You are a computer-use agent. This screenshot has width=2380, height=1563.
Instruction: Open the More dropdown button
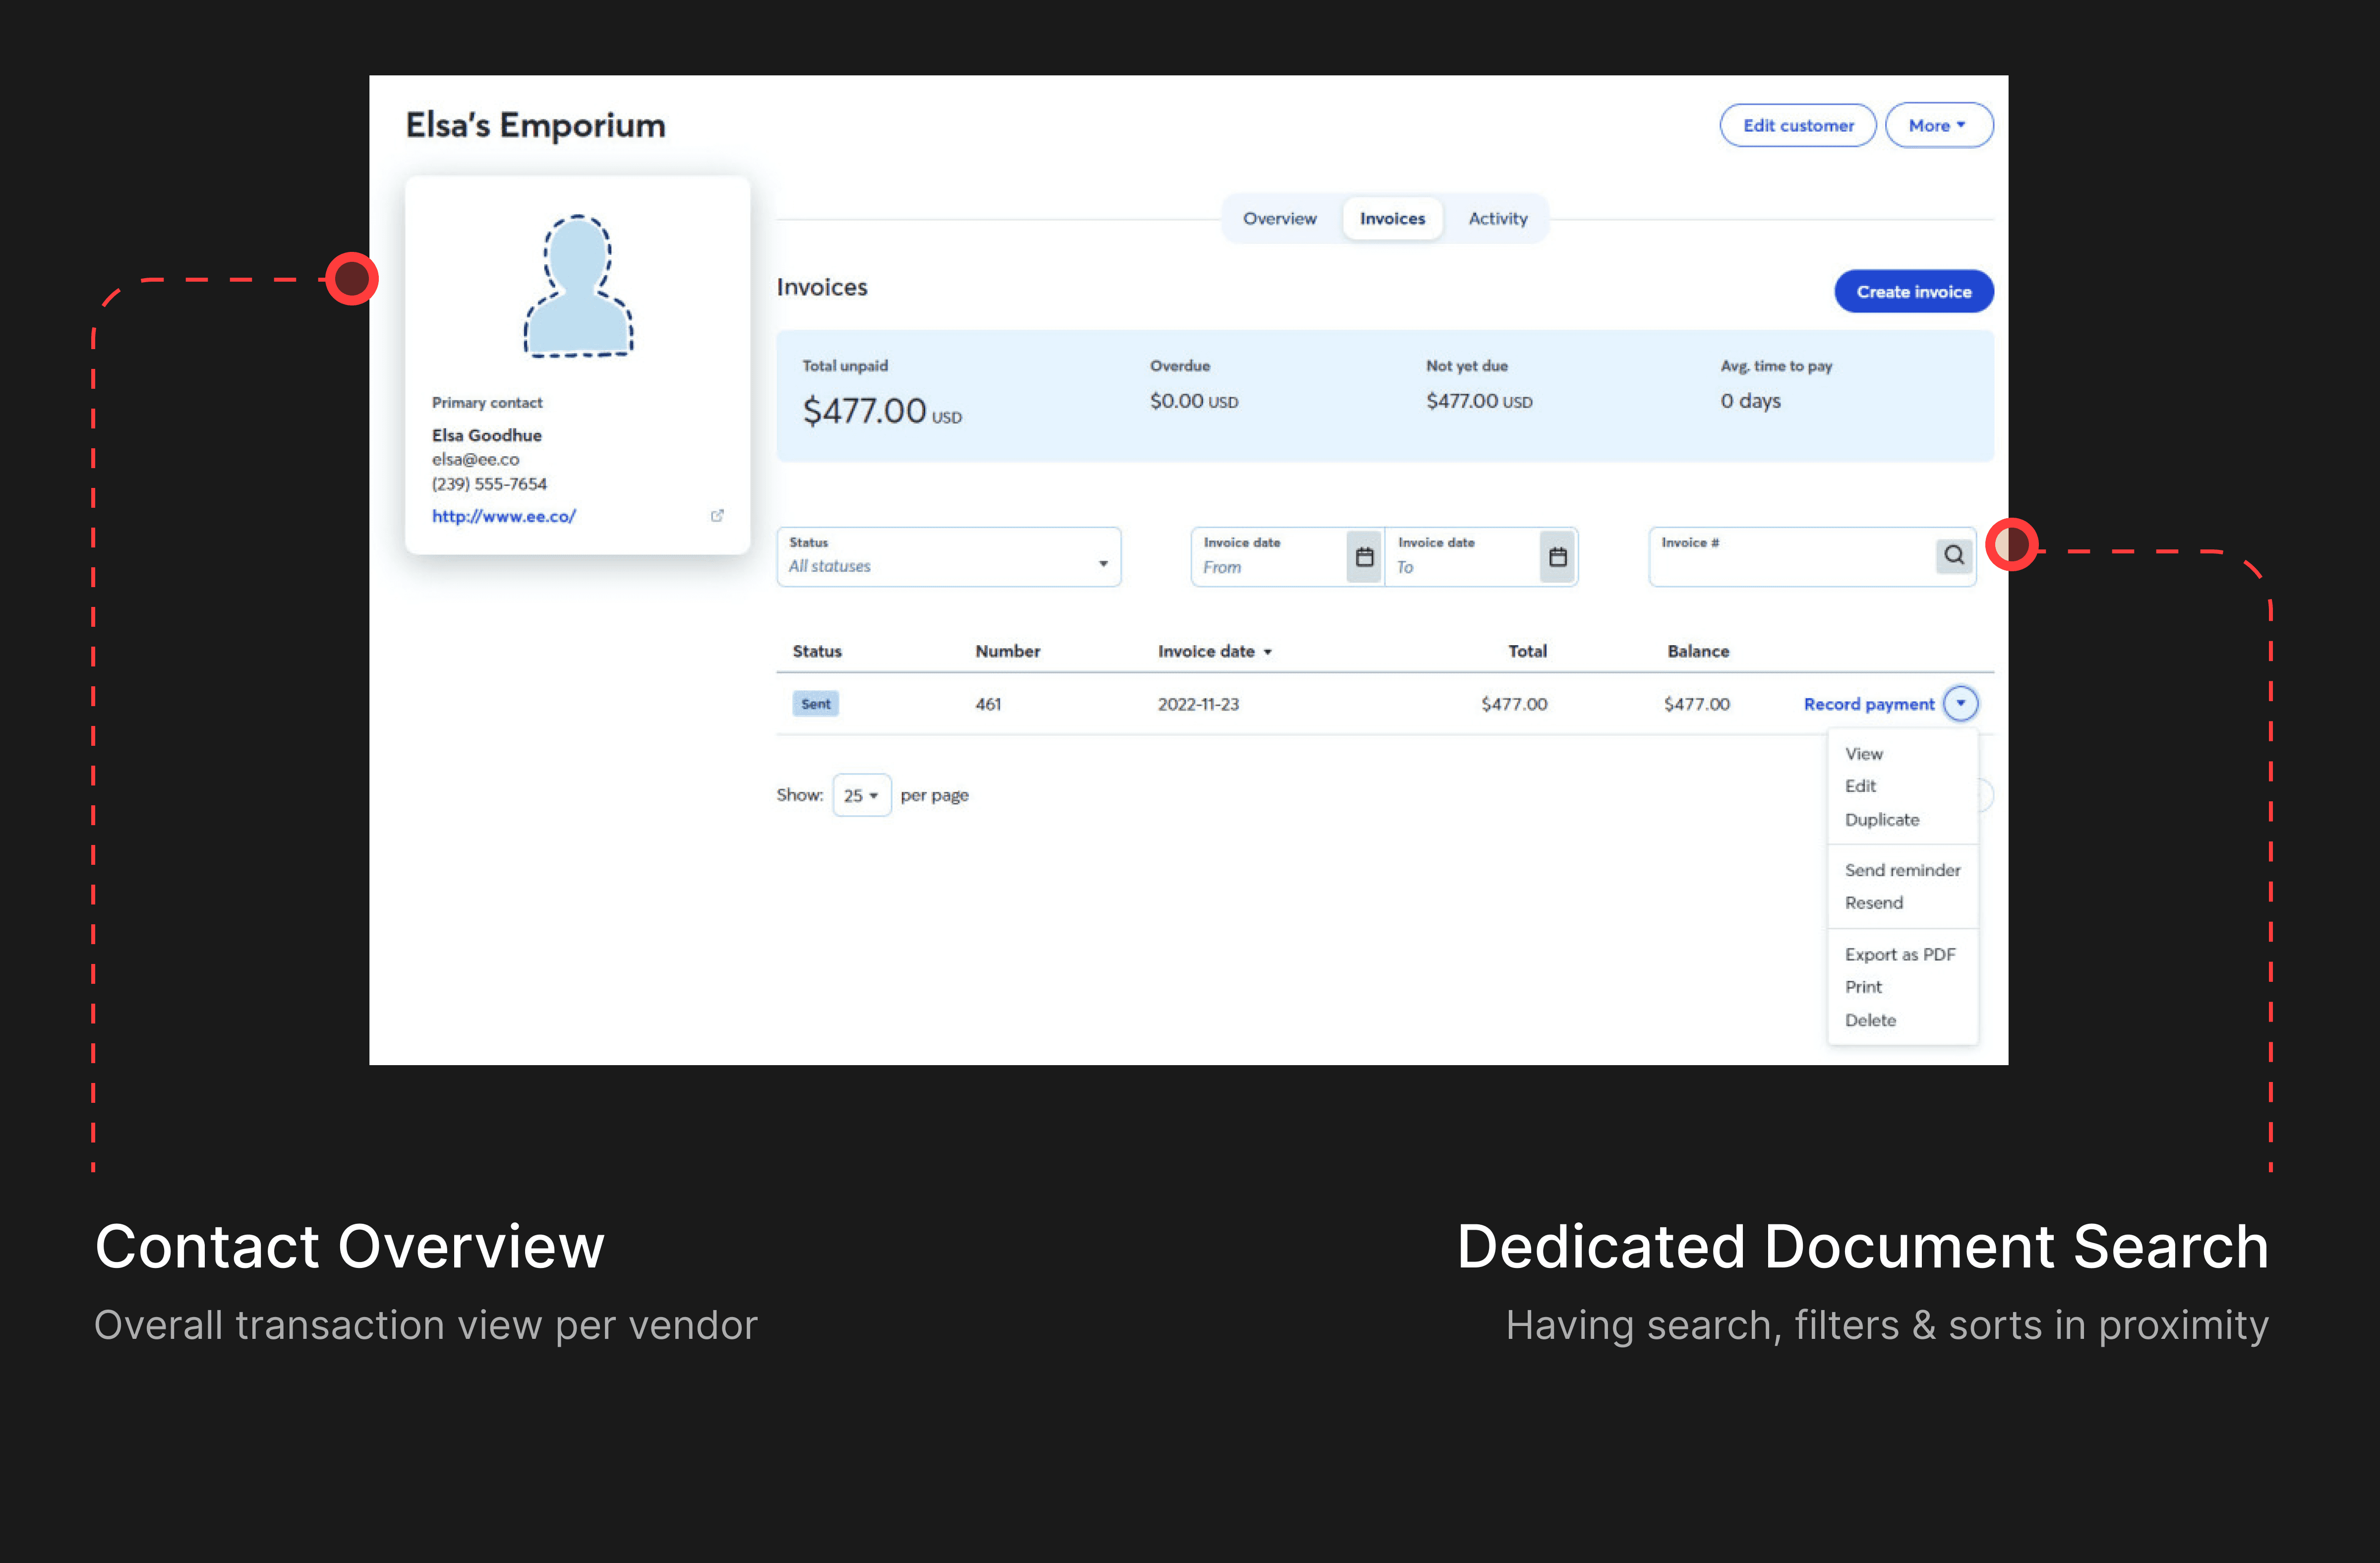pos(1938,126)
